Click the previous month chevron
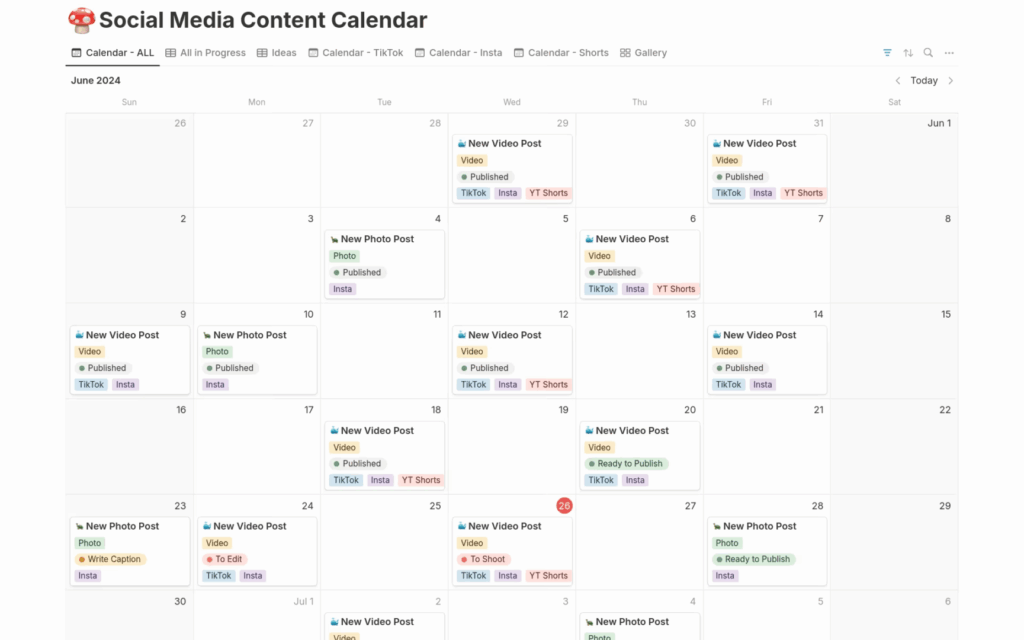 tap(898, 80)
